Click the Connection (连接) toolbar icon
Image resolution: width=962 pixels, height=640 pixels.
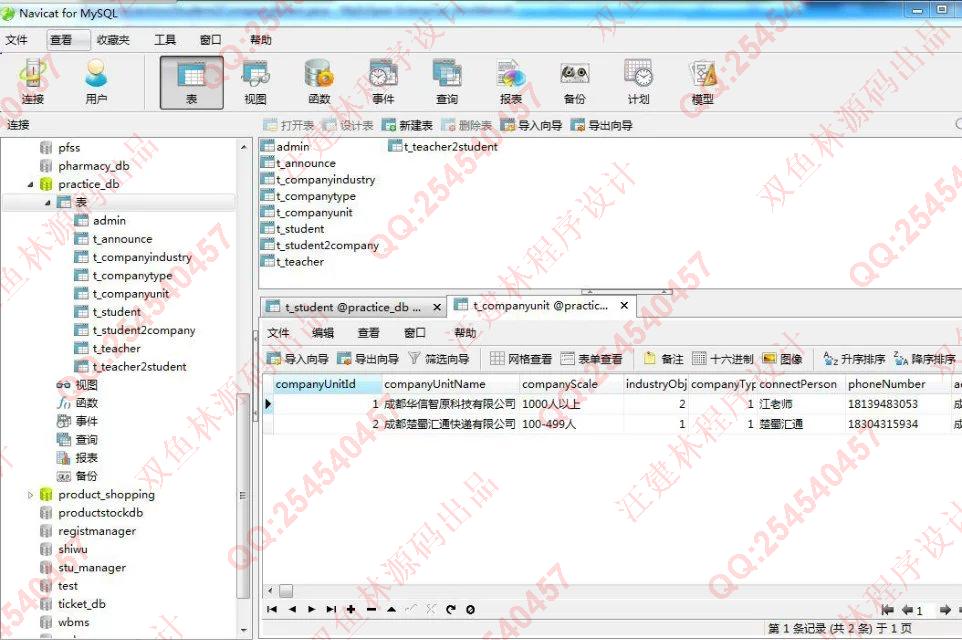click(x=33, y=82)
